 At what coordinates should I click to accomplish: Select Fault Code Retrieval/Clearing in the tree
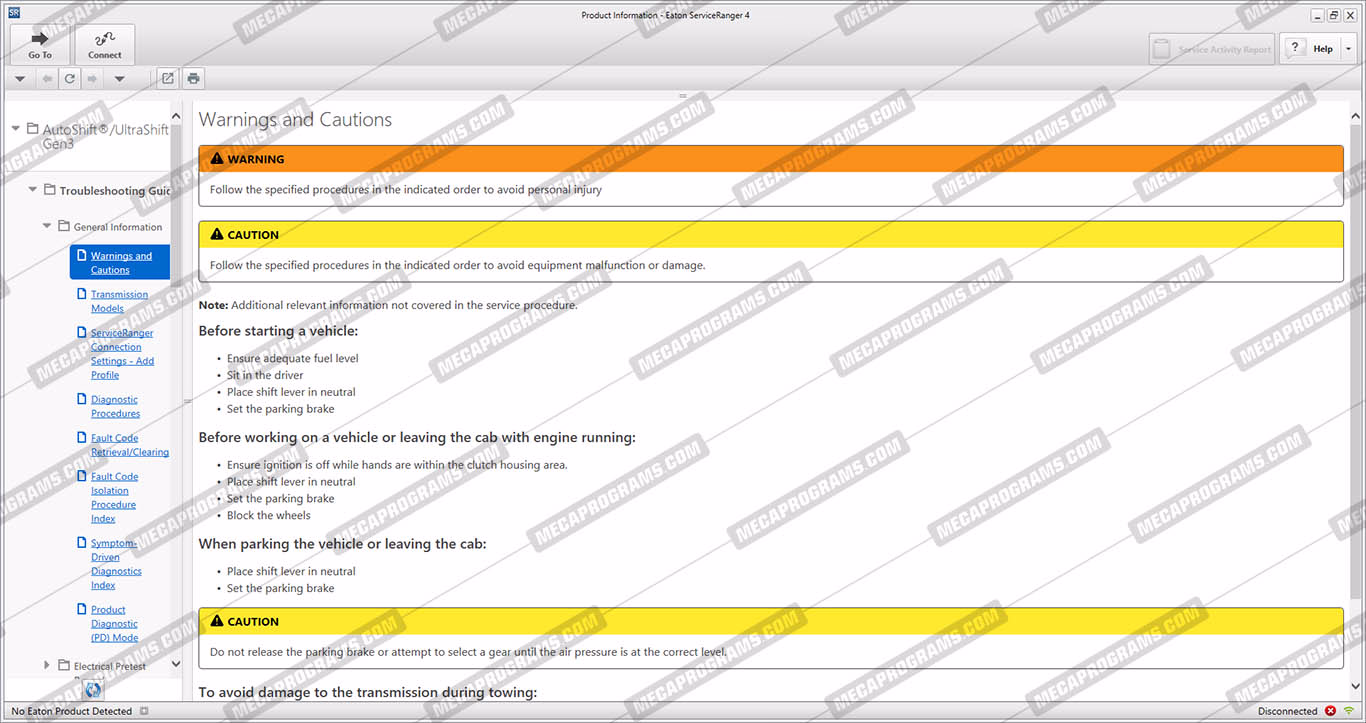tap(129, 445)
